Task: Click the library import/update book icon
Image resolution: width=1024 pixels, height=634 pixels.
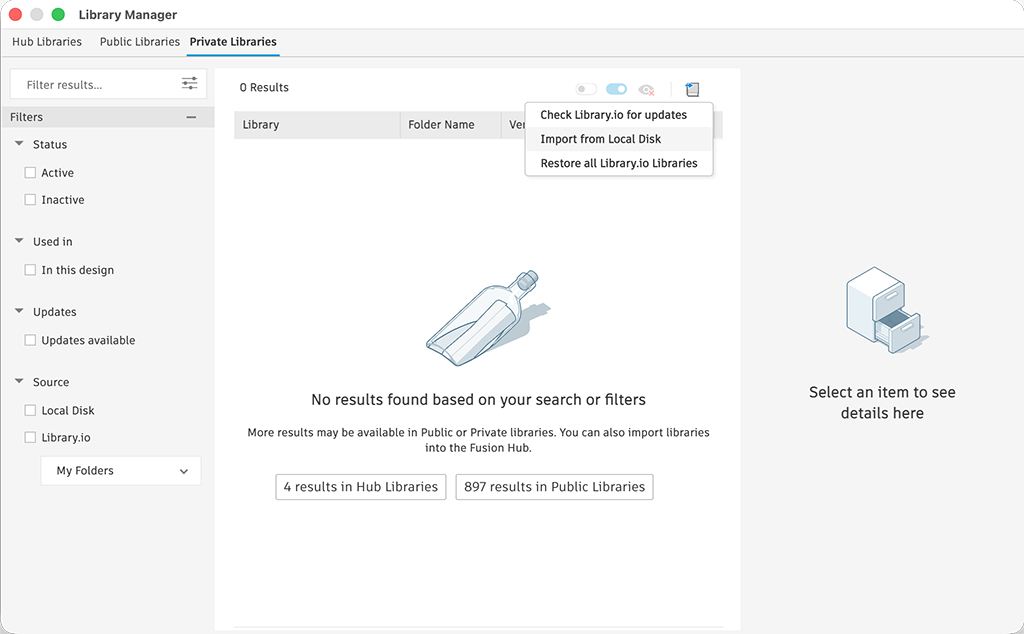Action: (693, 89)
